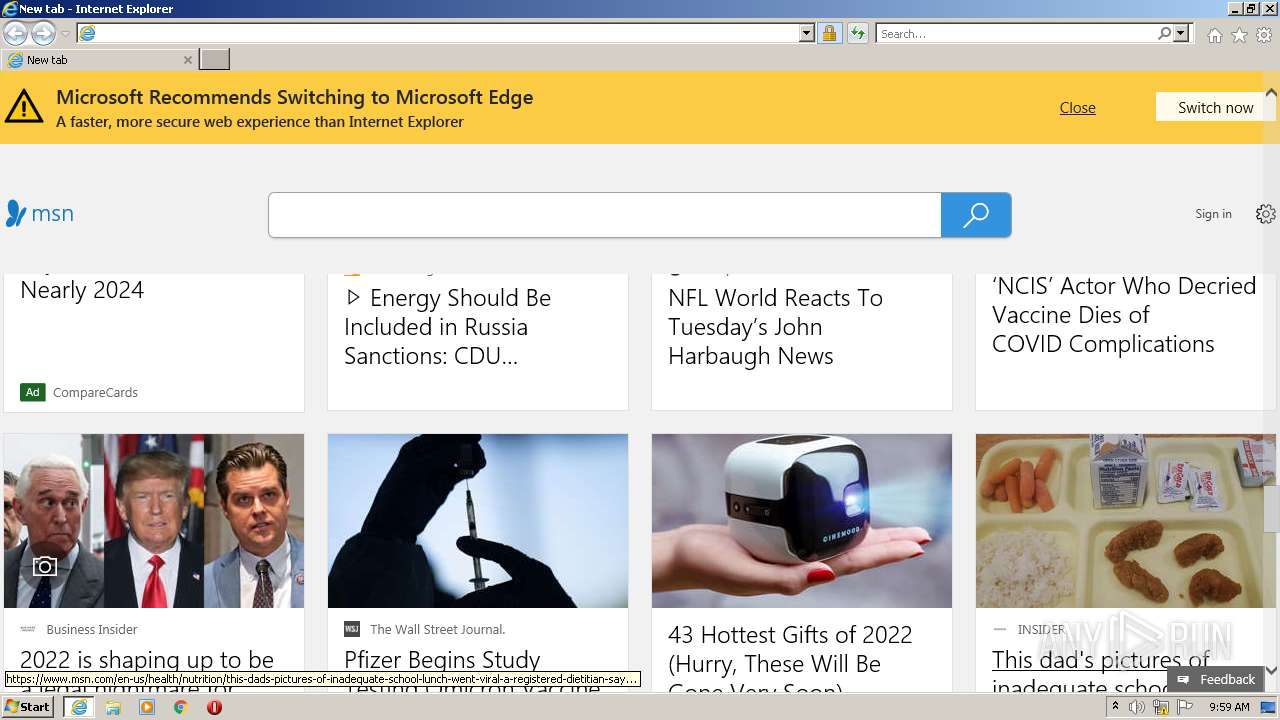Open the volume speaker tray icon

pos(1137,707)
